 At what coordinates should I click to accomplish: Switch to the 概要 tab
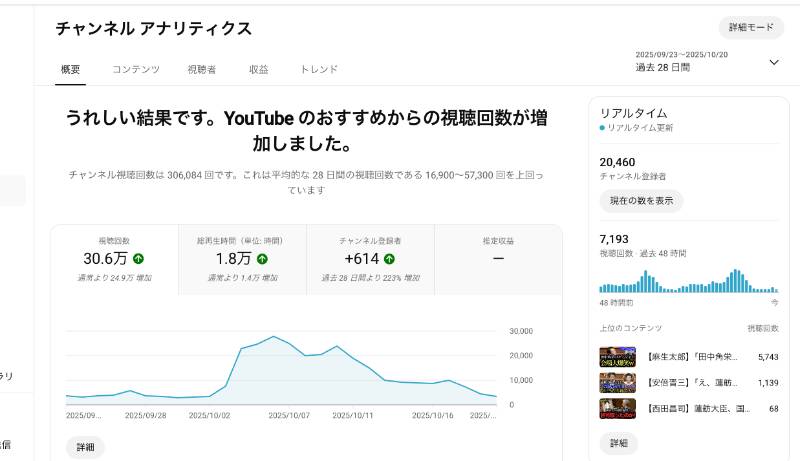tap(70, 69)
